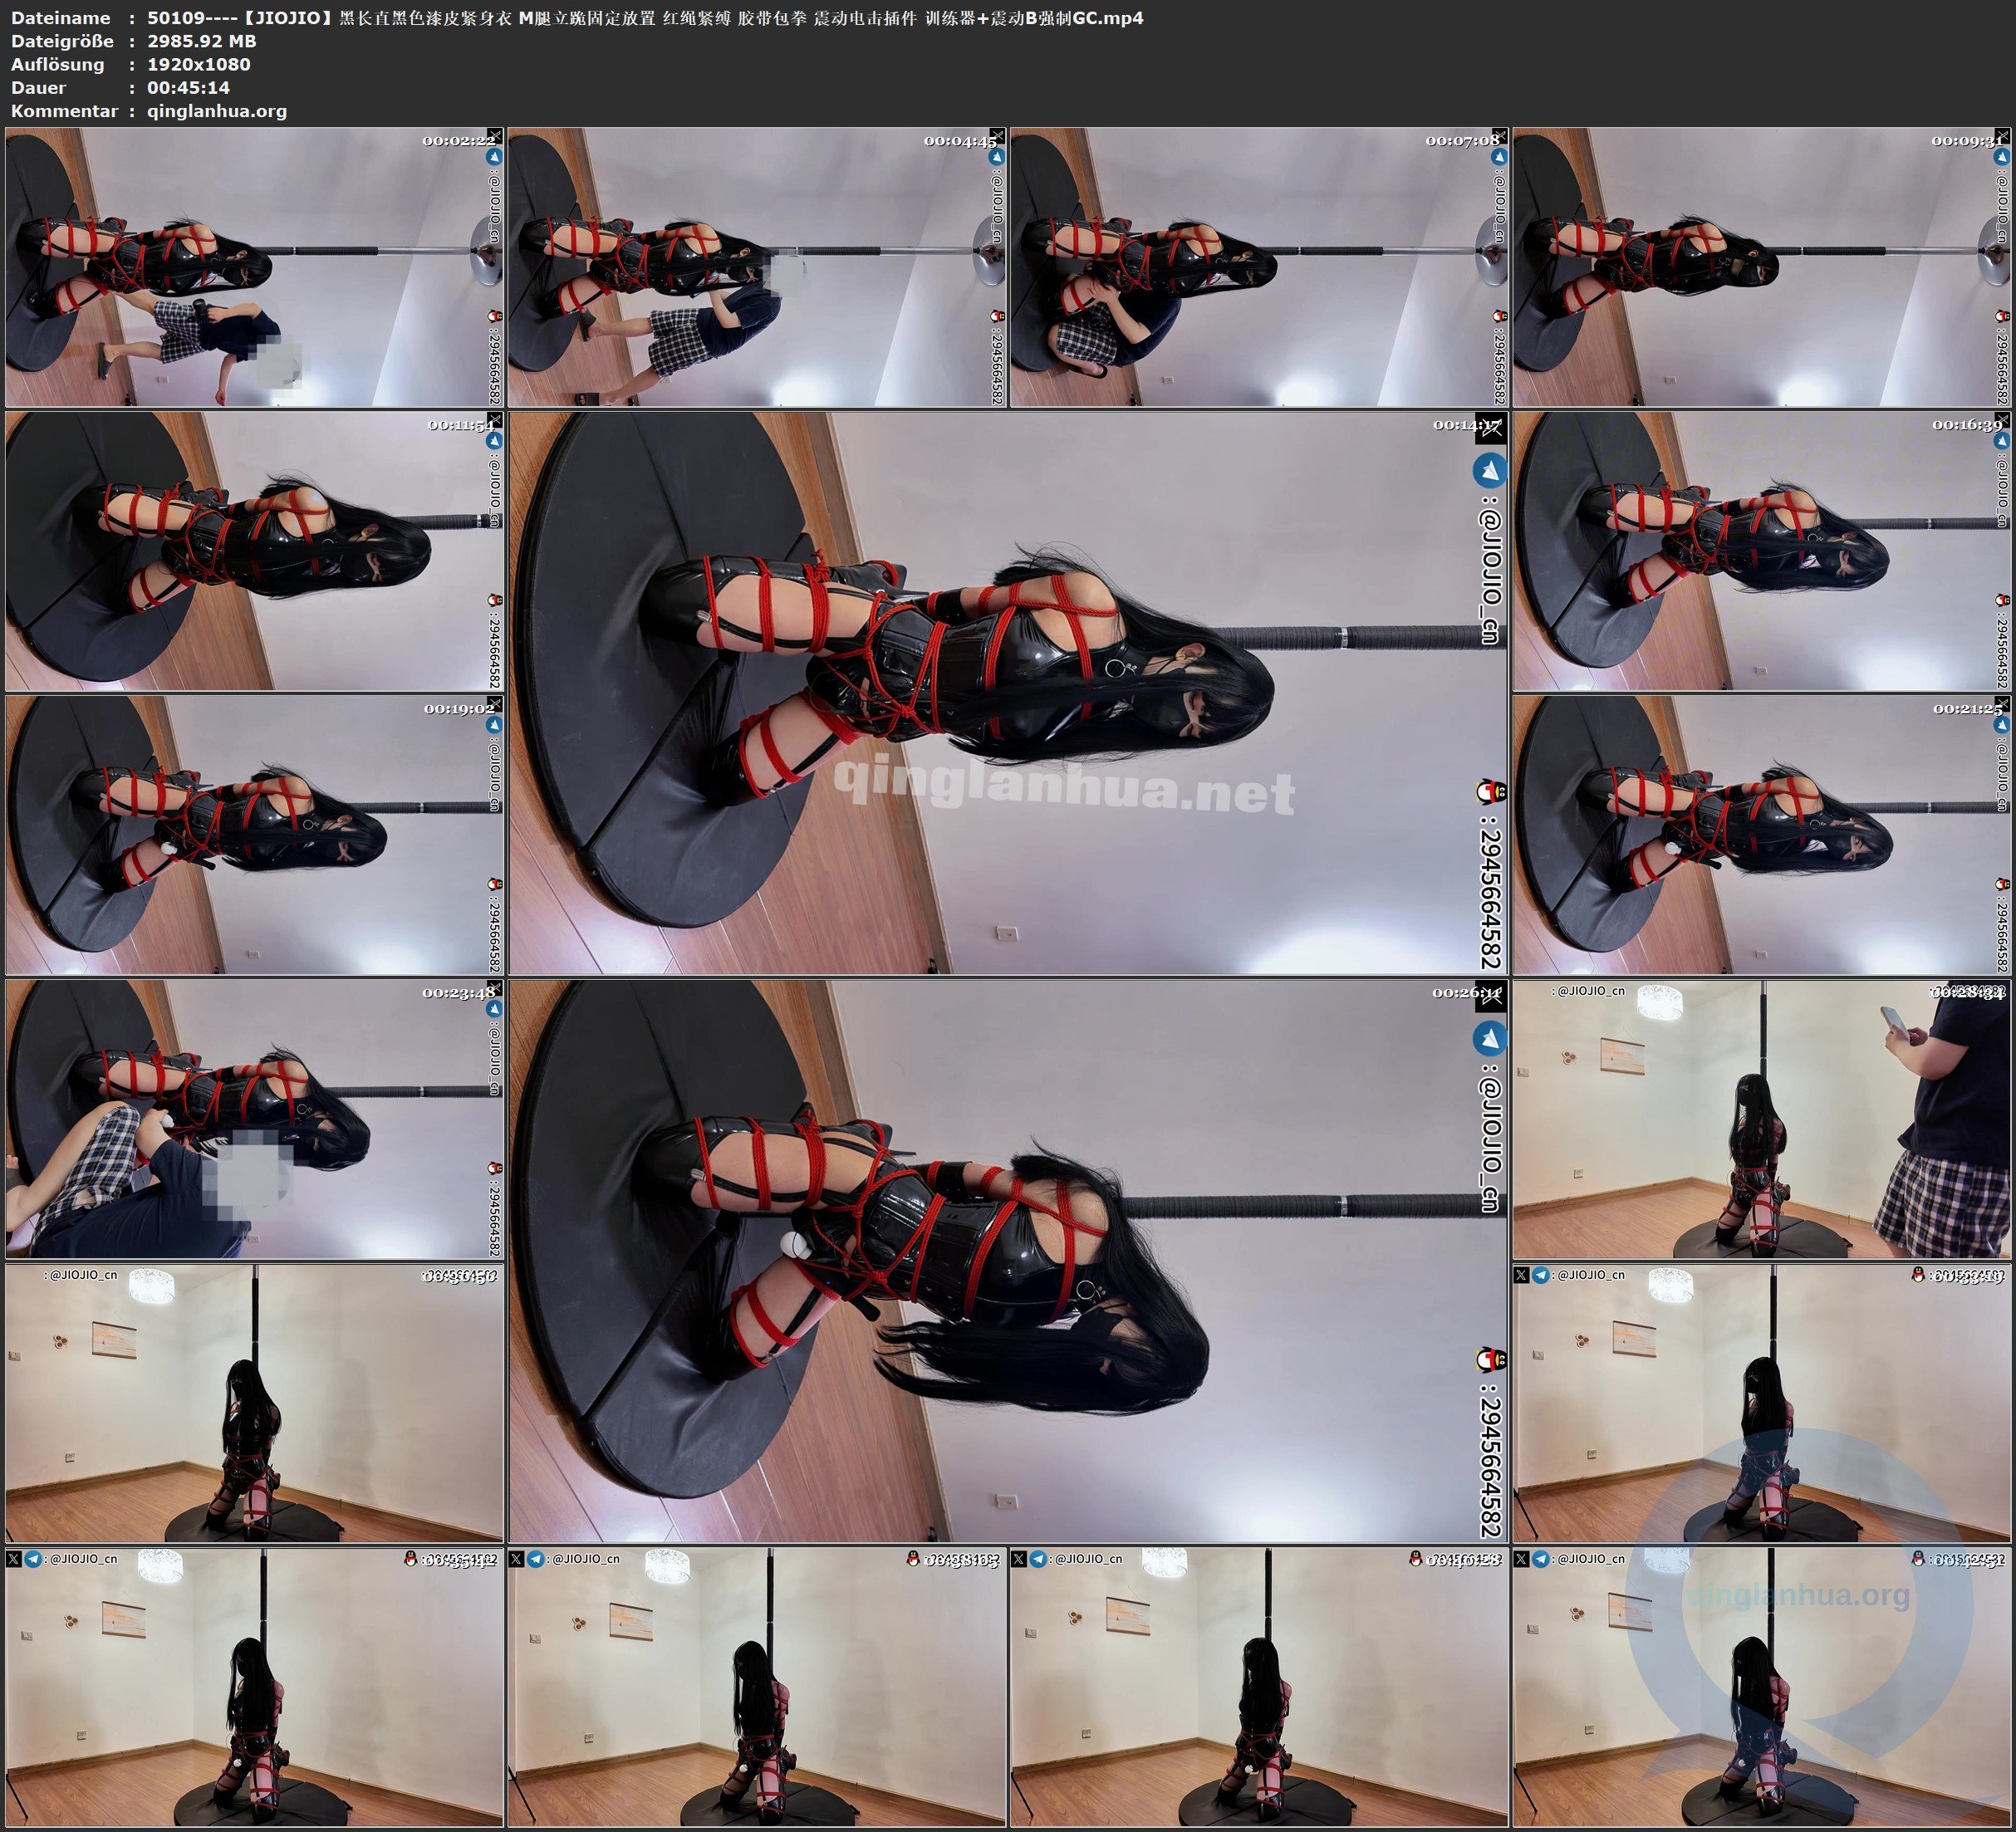Select the thumbnail stamped 00:19:02
This screenshot has height=1832, width=2016.
click(254, 835)
